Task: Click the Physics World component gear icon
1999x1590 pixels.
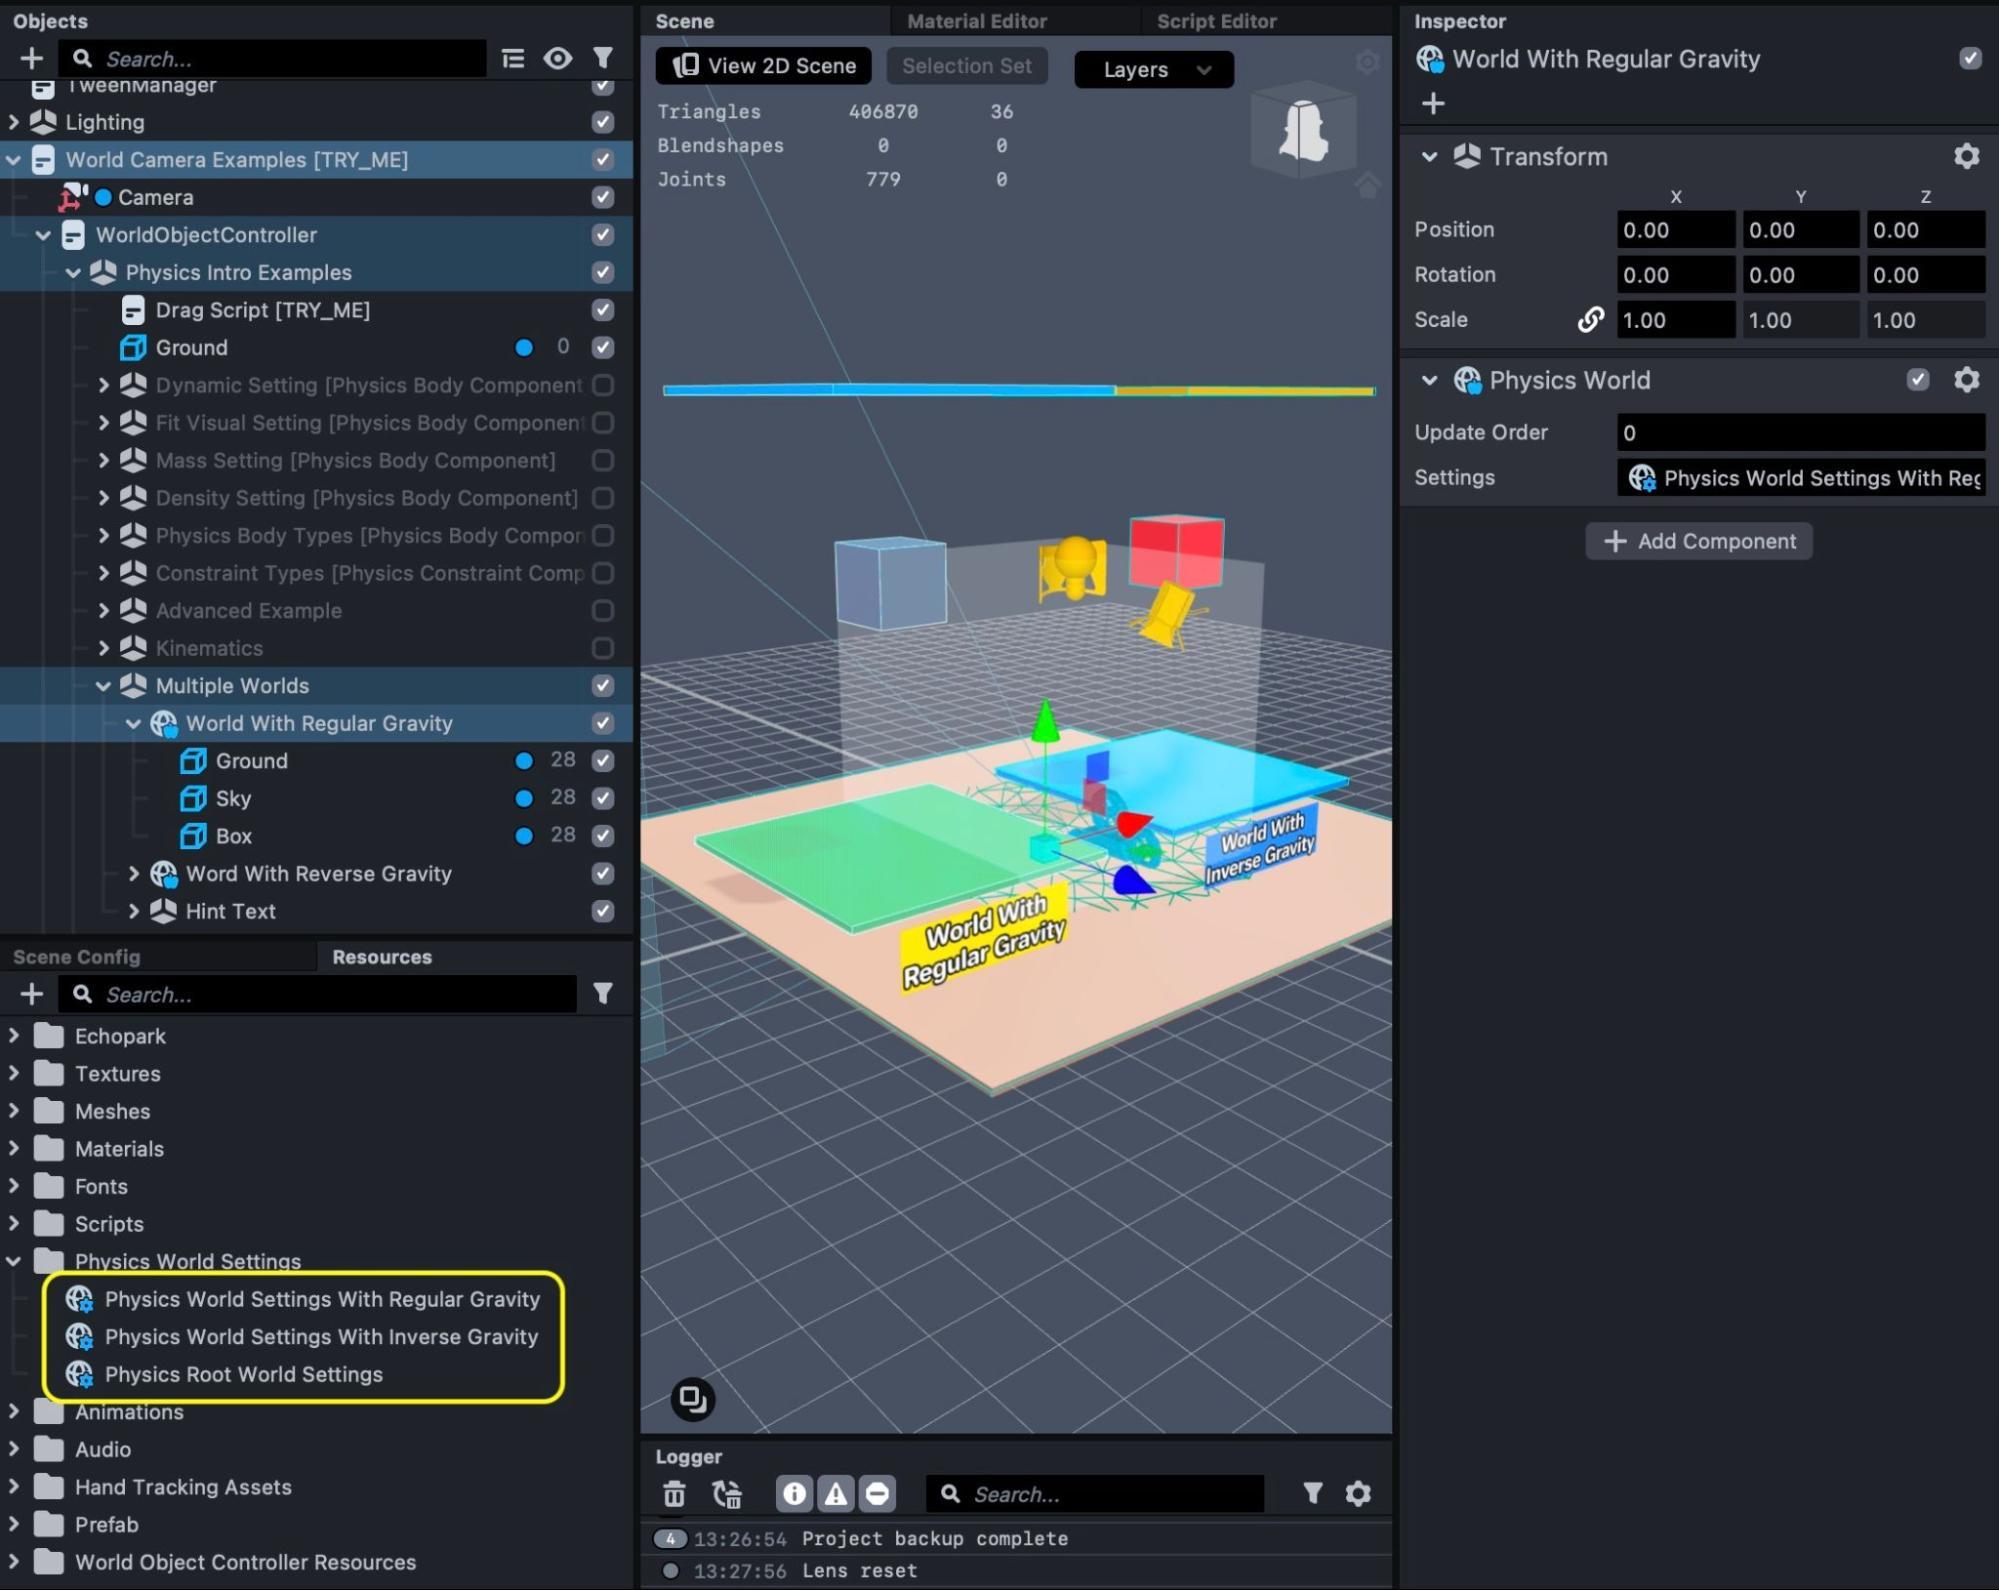Action: tap(1966, 380)
